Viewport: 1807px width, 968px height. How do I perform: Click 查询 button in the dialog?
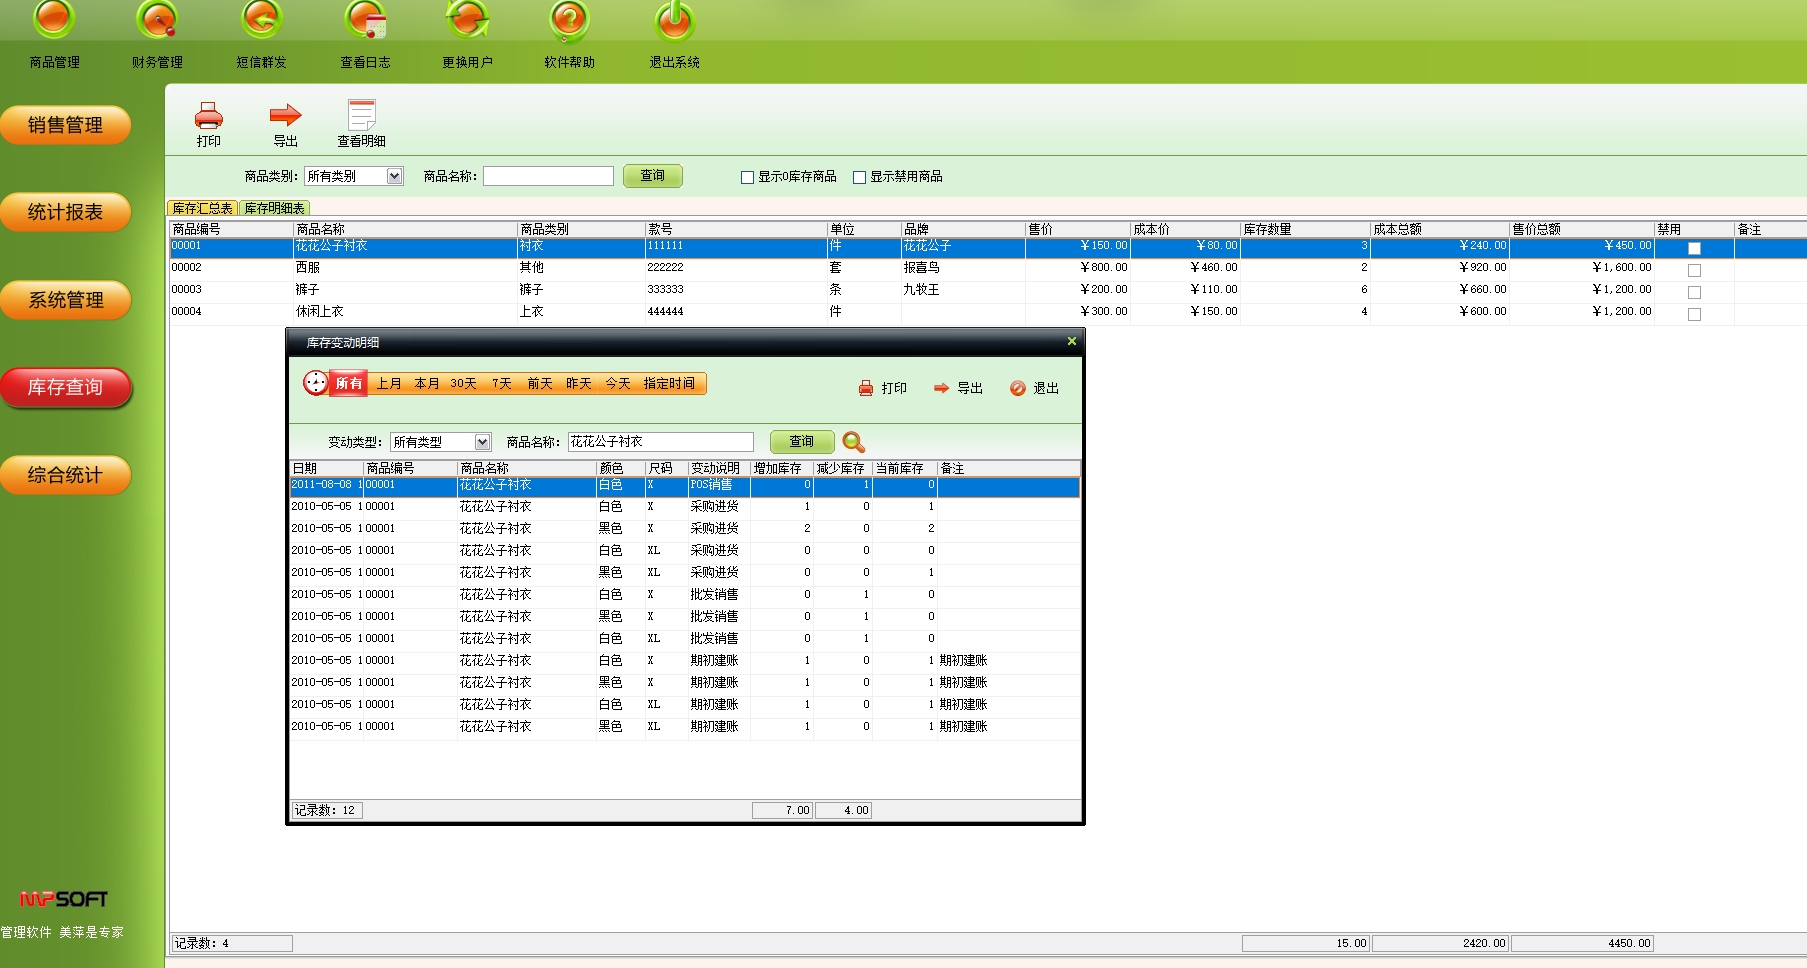click(801, 442)
